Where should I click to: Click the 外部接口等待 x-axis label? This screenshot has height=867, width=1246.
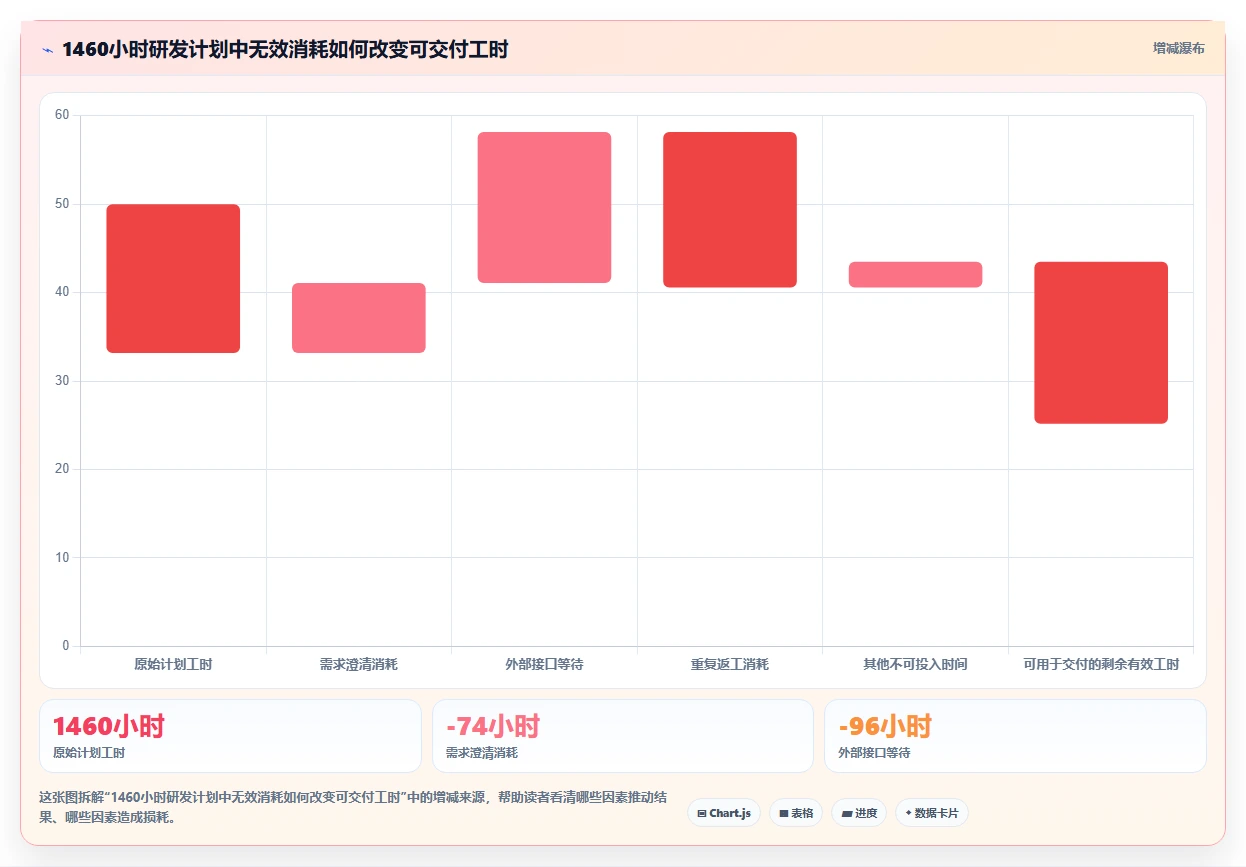coord(544,664)
